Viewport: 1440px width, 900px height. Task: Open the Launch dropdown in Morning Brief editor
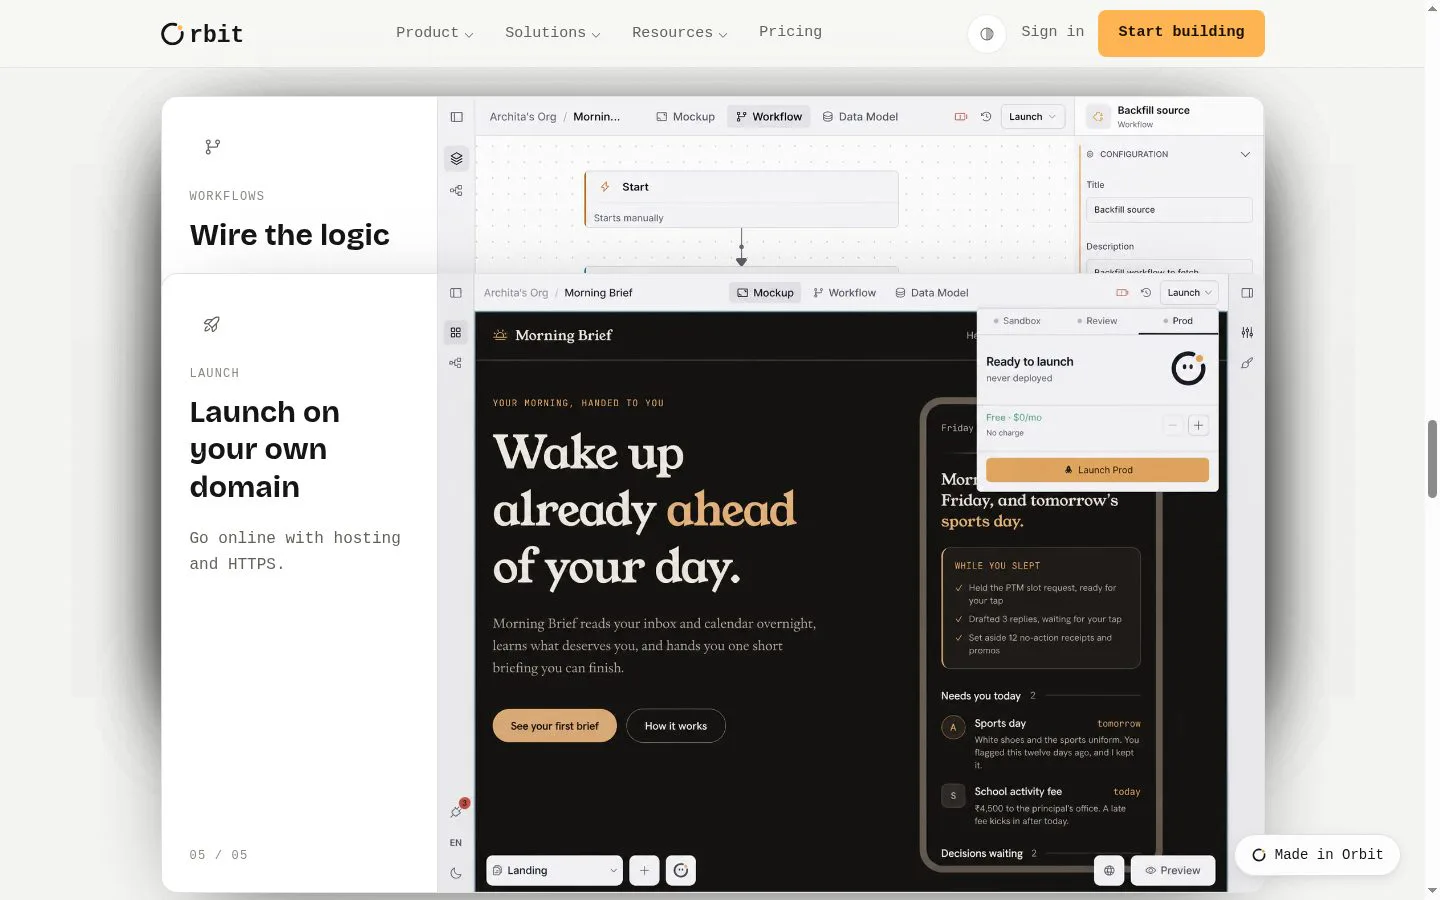[x=1189, y=293]
